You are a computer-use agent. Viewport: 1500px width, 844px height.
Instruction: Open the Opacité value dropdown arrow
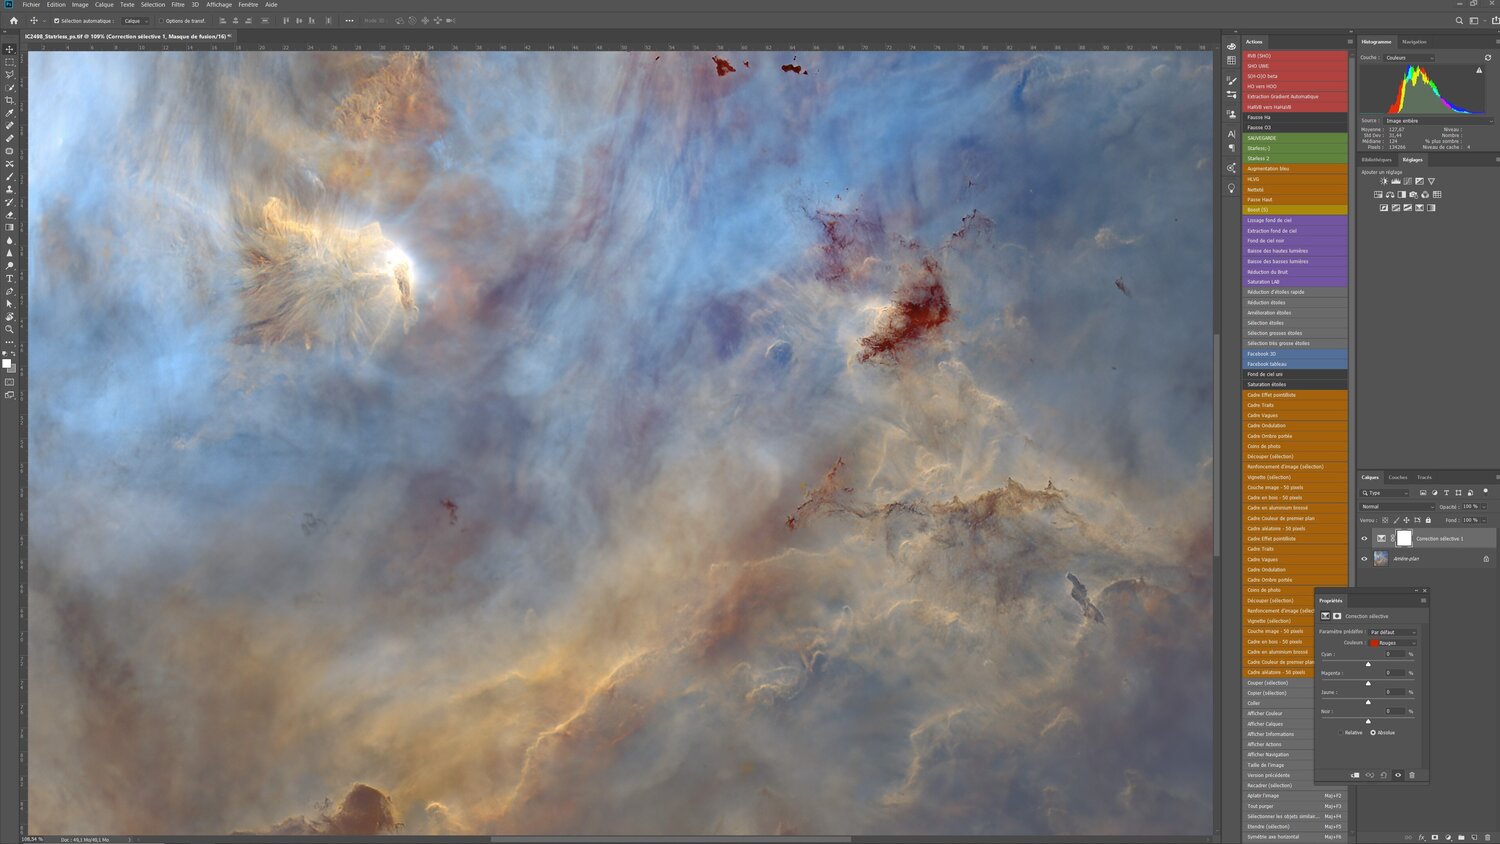[1484, 507]
